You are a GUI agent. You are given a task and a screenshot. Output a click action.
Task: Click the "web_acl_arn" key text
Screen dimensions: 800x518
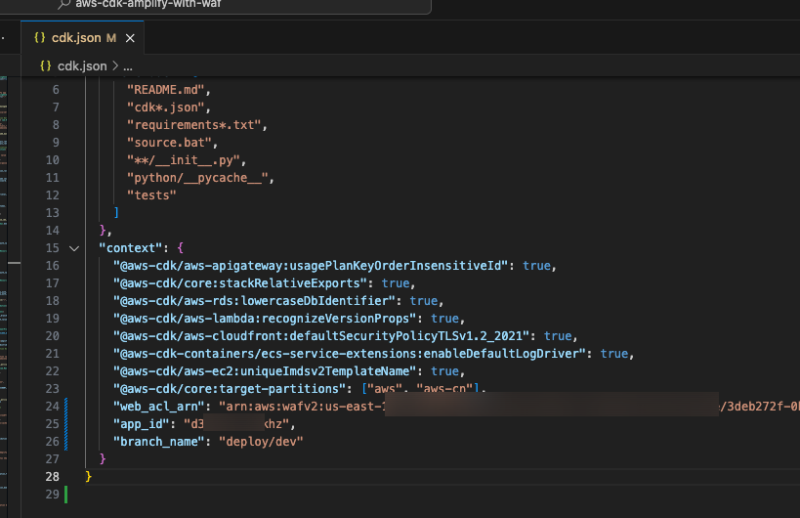point(158,407)
